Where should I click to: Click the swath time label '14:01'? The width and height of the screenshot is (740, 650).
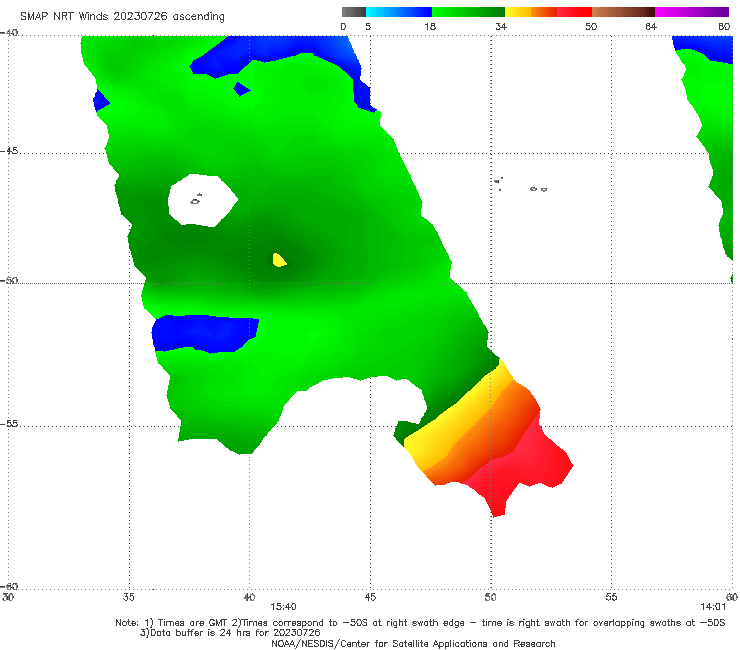[x=713, y=607]
